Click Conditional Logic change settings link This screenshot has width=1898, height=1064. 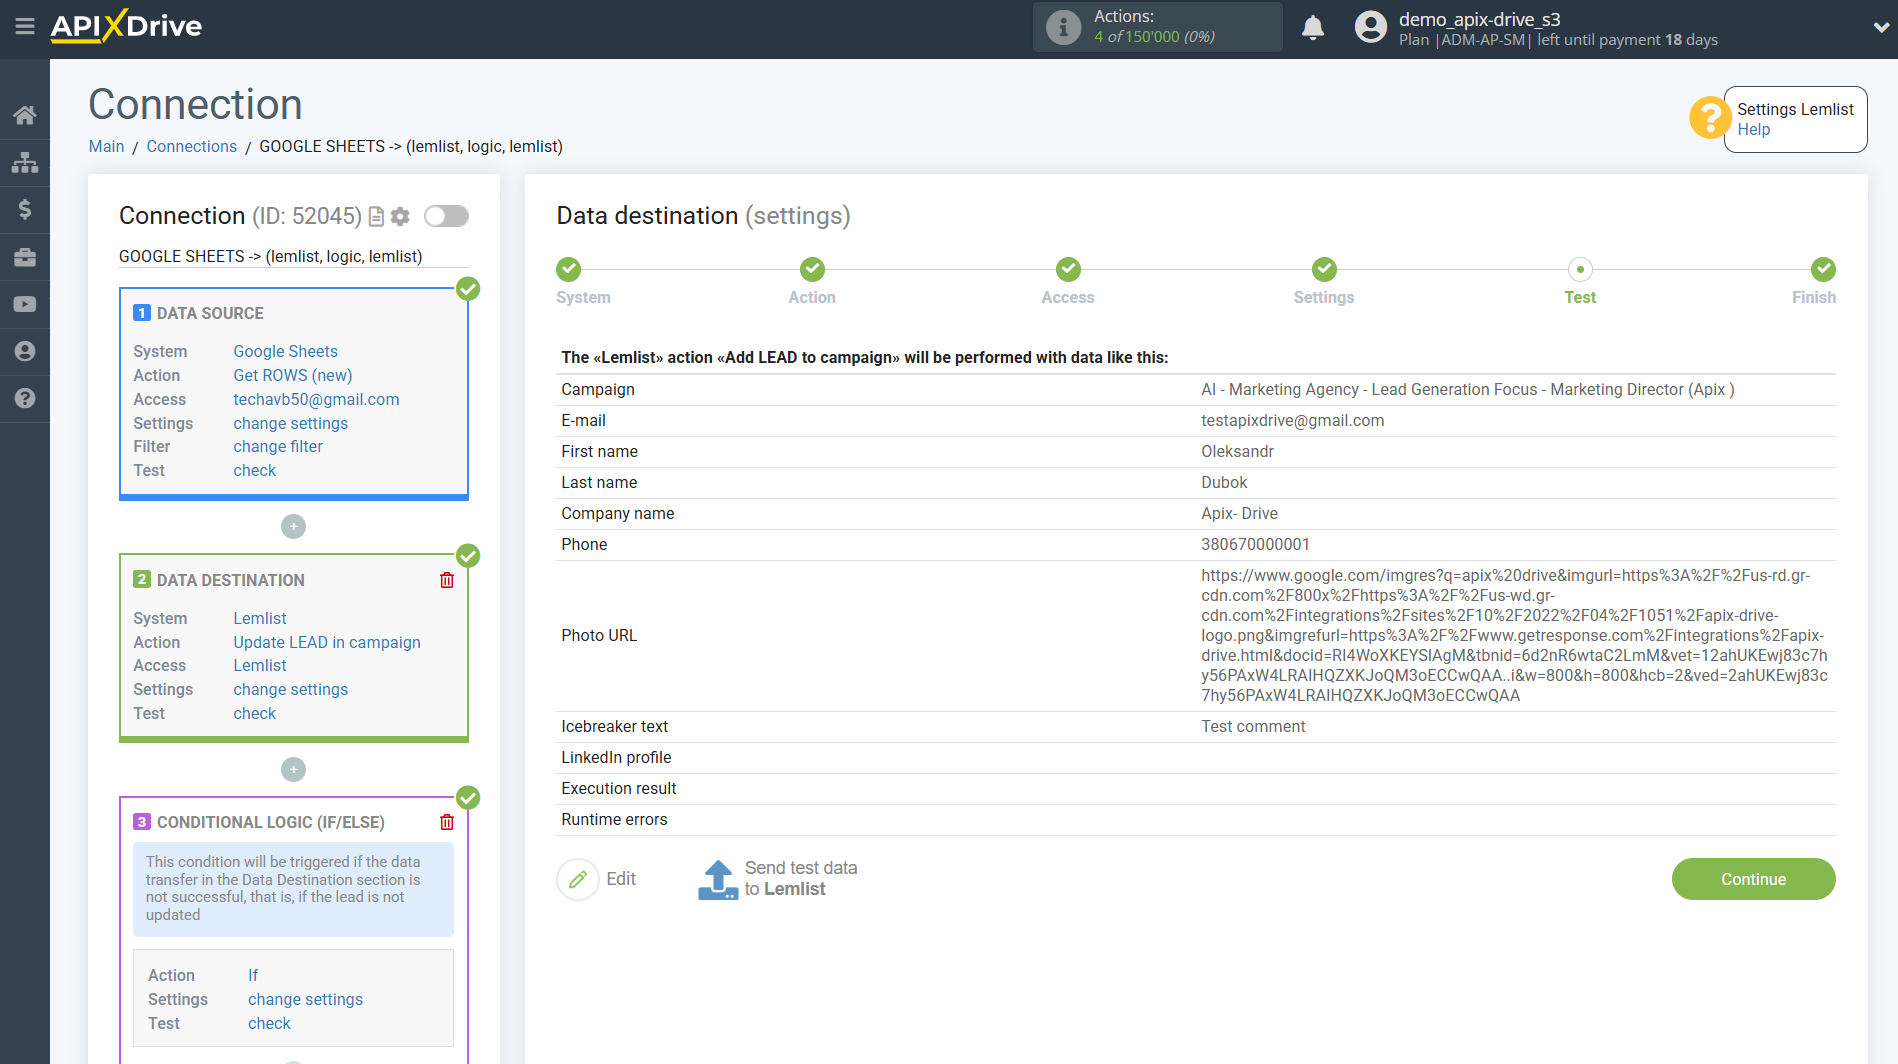pos(305,999)
